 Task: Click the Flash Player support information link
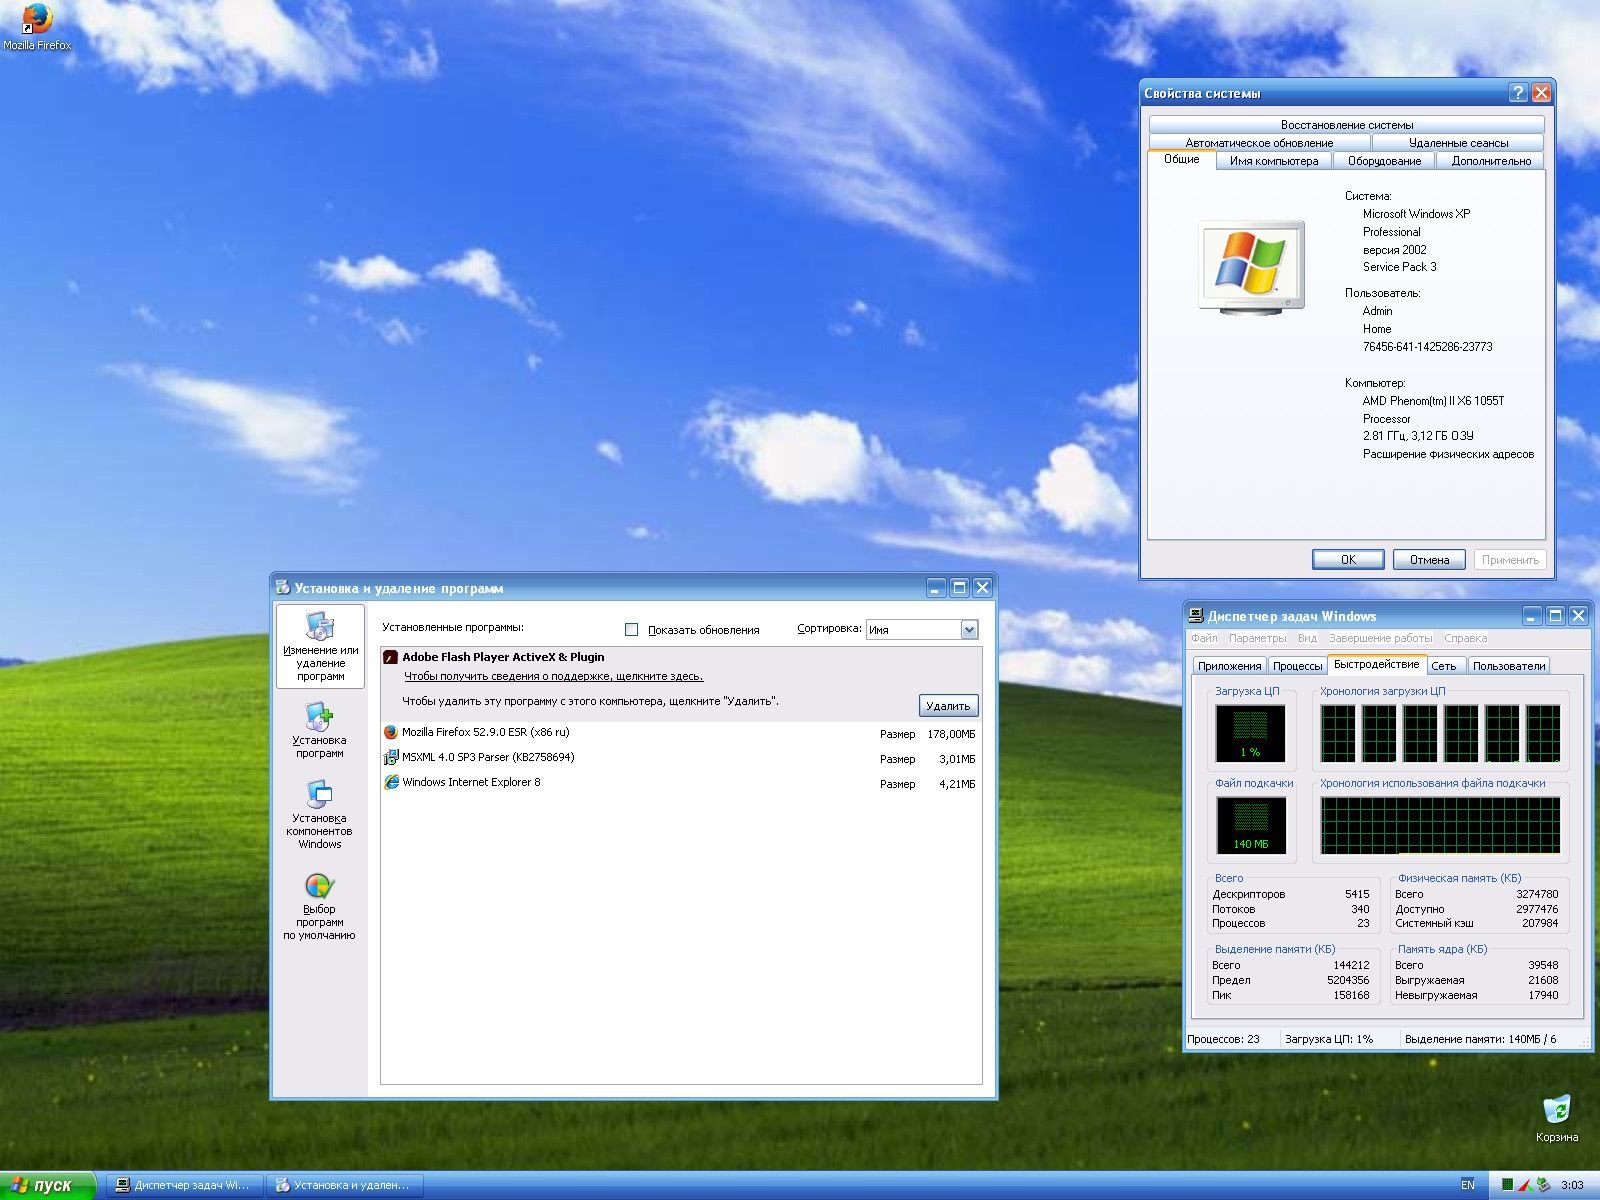553,676
